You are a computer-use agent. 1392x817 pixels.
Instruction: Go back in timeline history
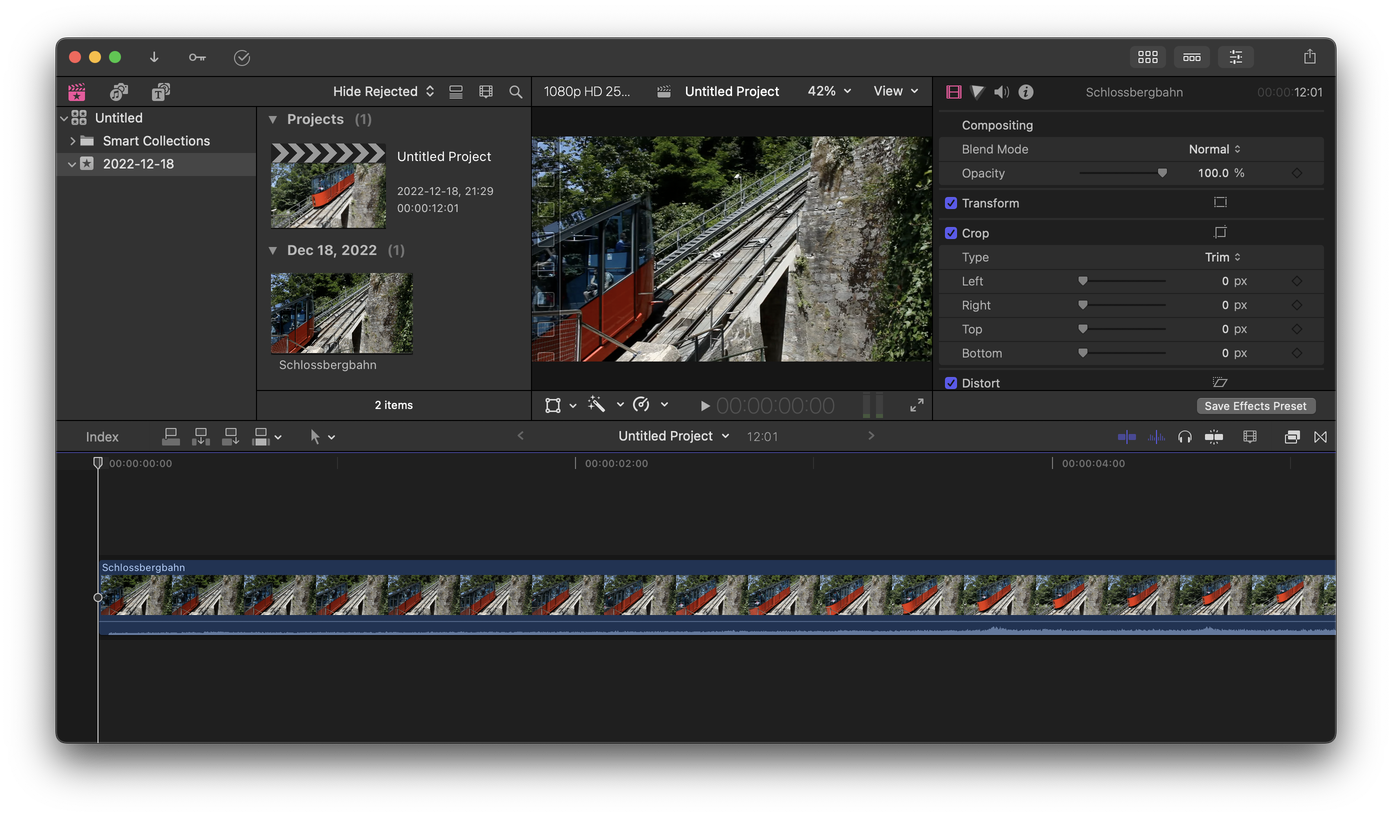(x=520, y=436)
